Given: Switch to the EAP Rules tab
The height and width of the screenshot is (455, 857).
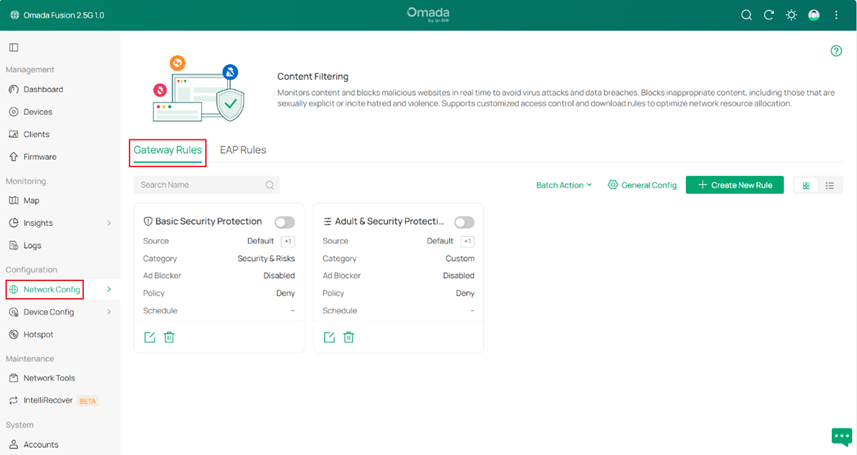Looking at the screenshot, I should (x=243, y=150).
